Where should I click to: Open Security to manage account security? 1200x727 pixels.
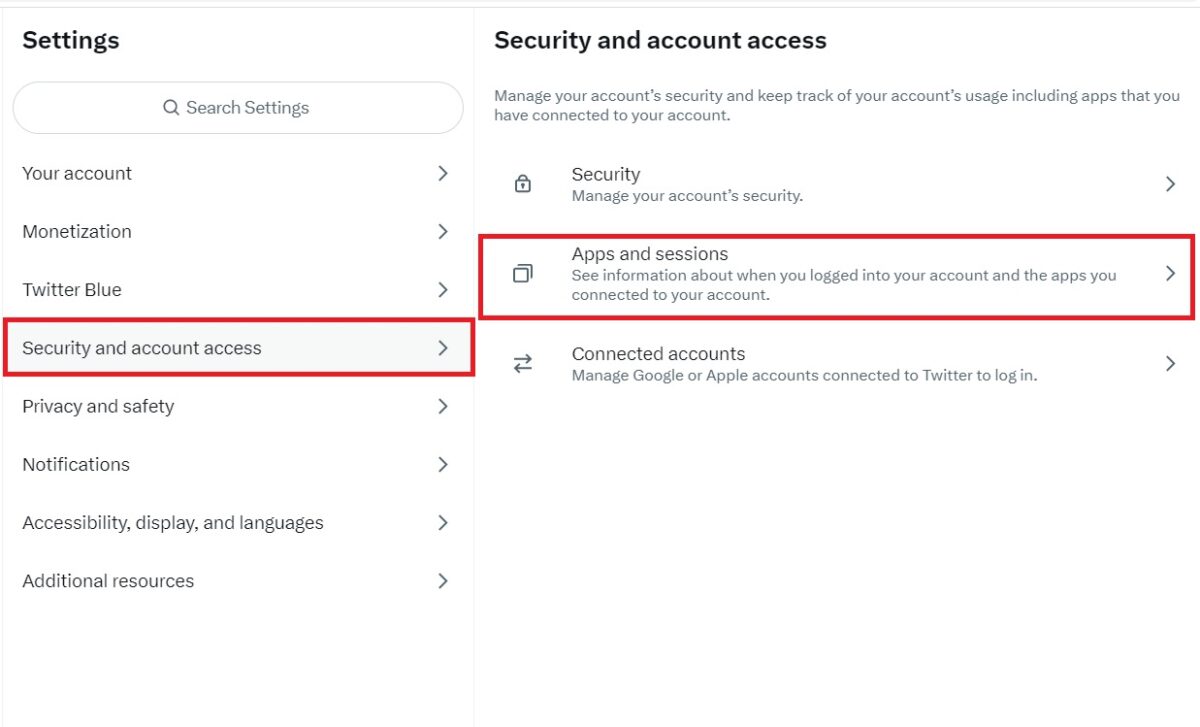coord(837,184)
